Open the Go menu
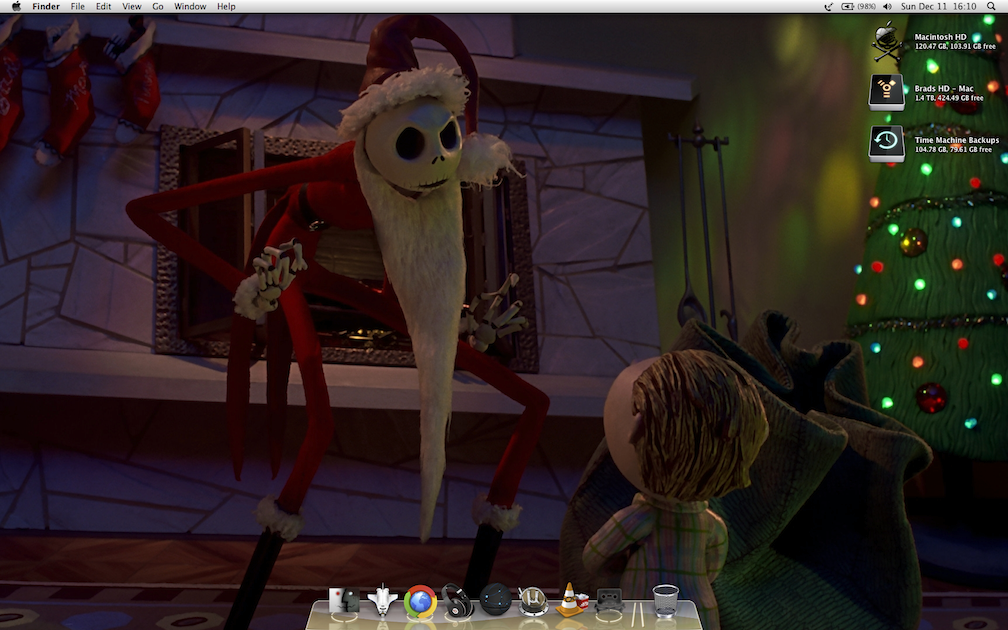Screen dimensions: 1008x630 (158, 6)
